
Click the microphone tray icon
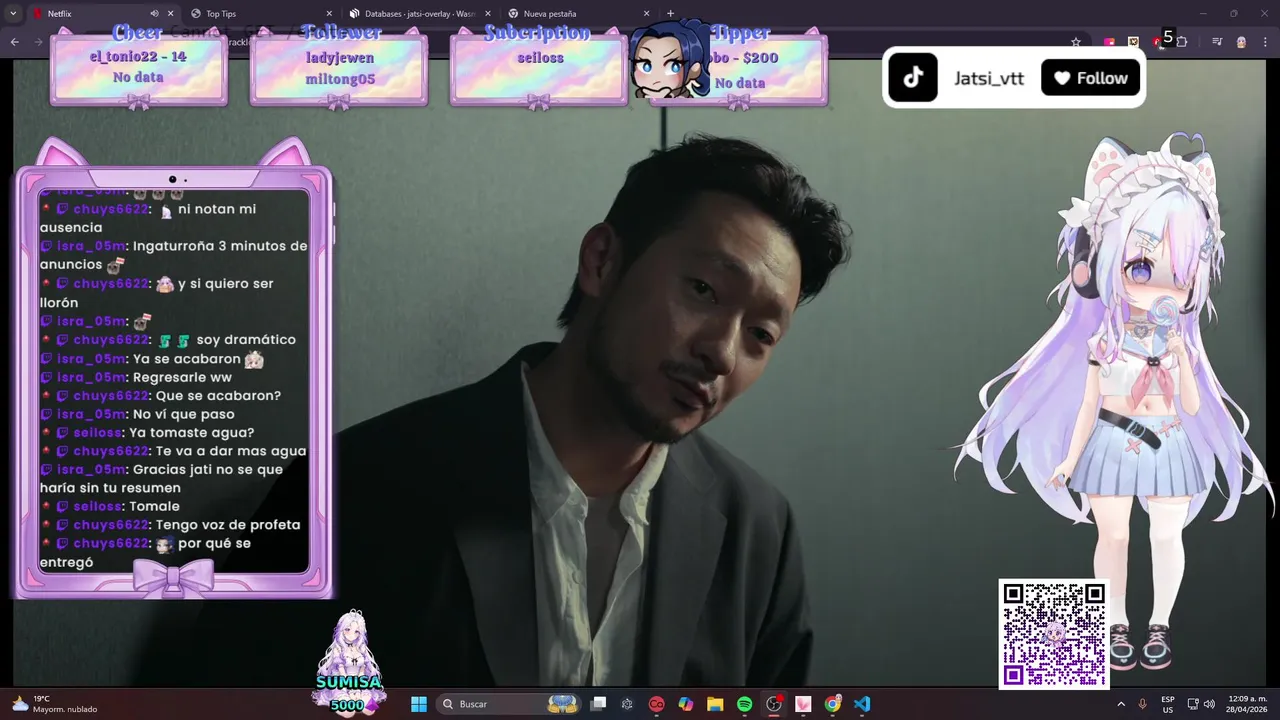pos(1143,704)
